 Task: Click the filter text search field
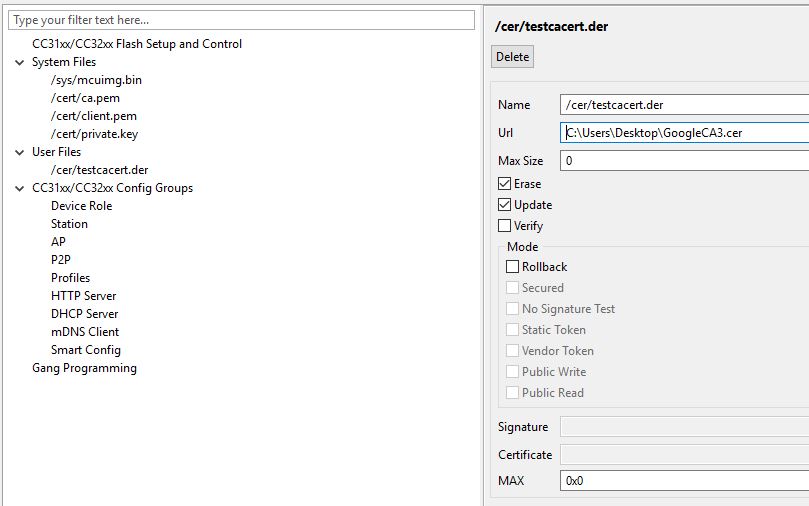(241, 20)
